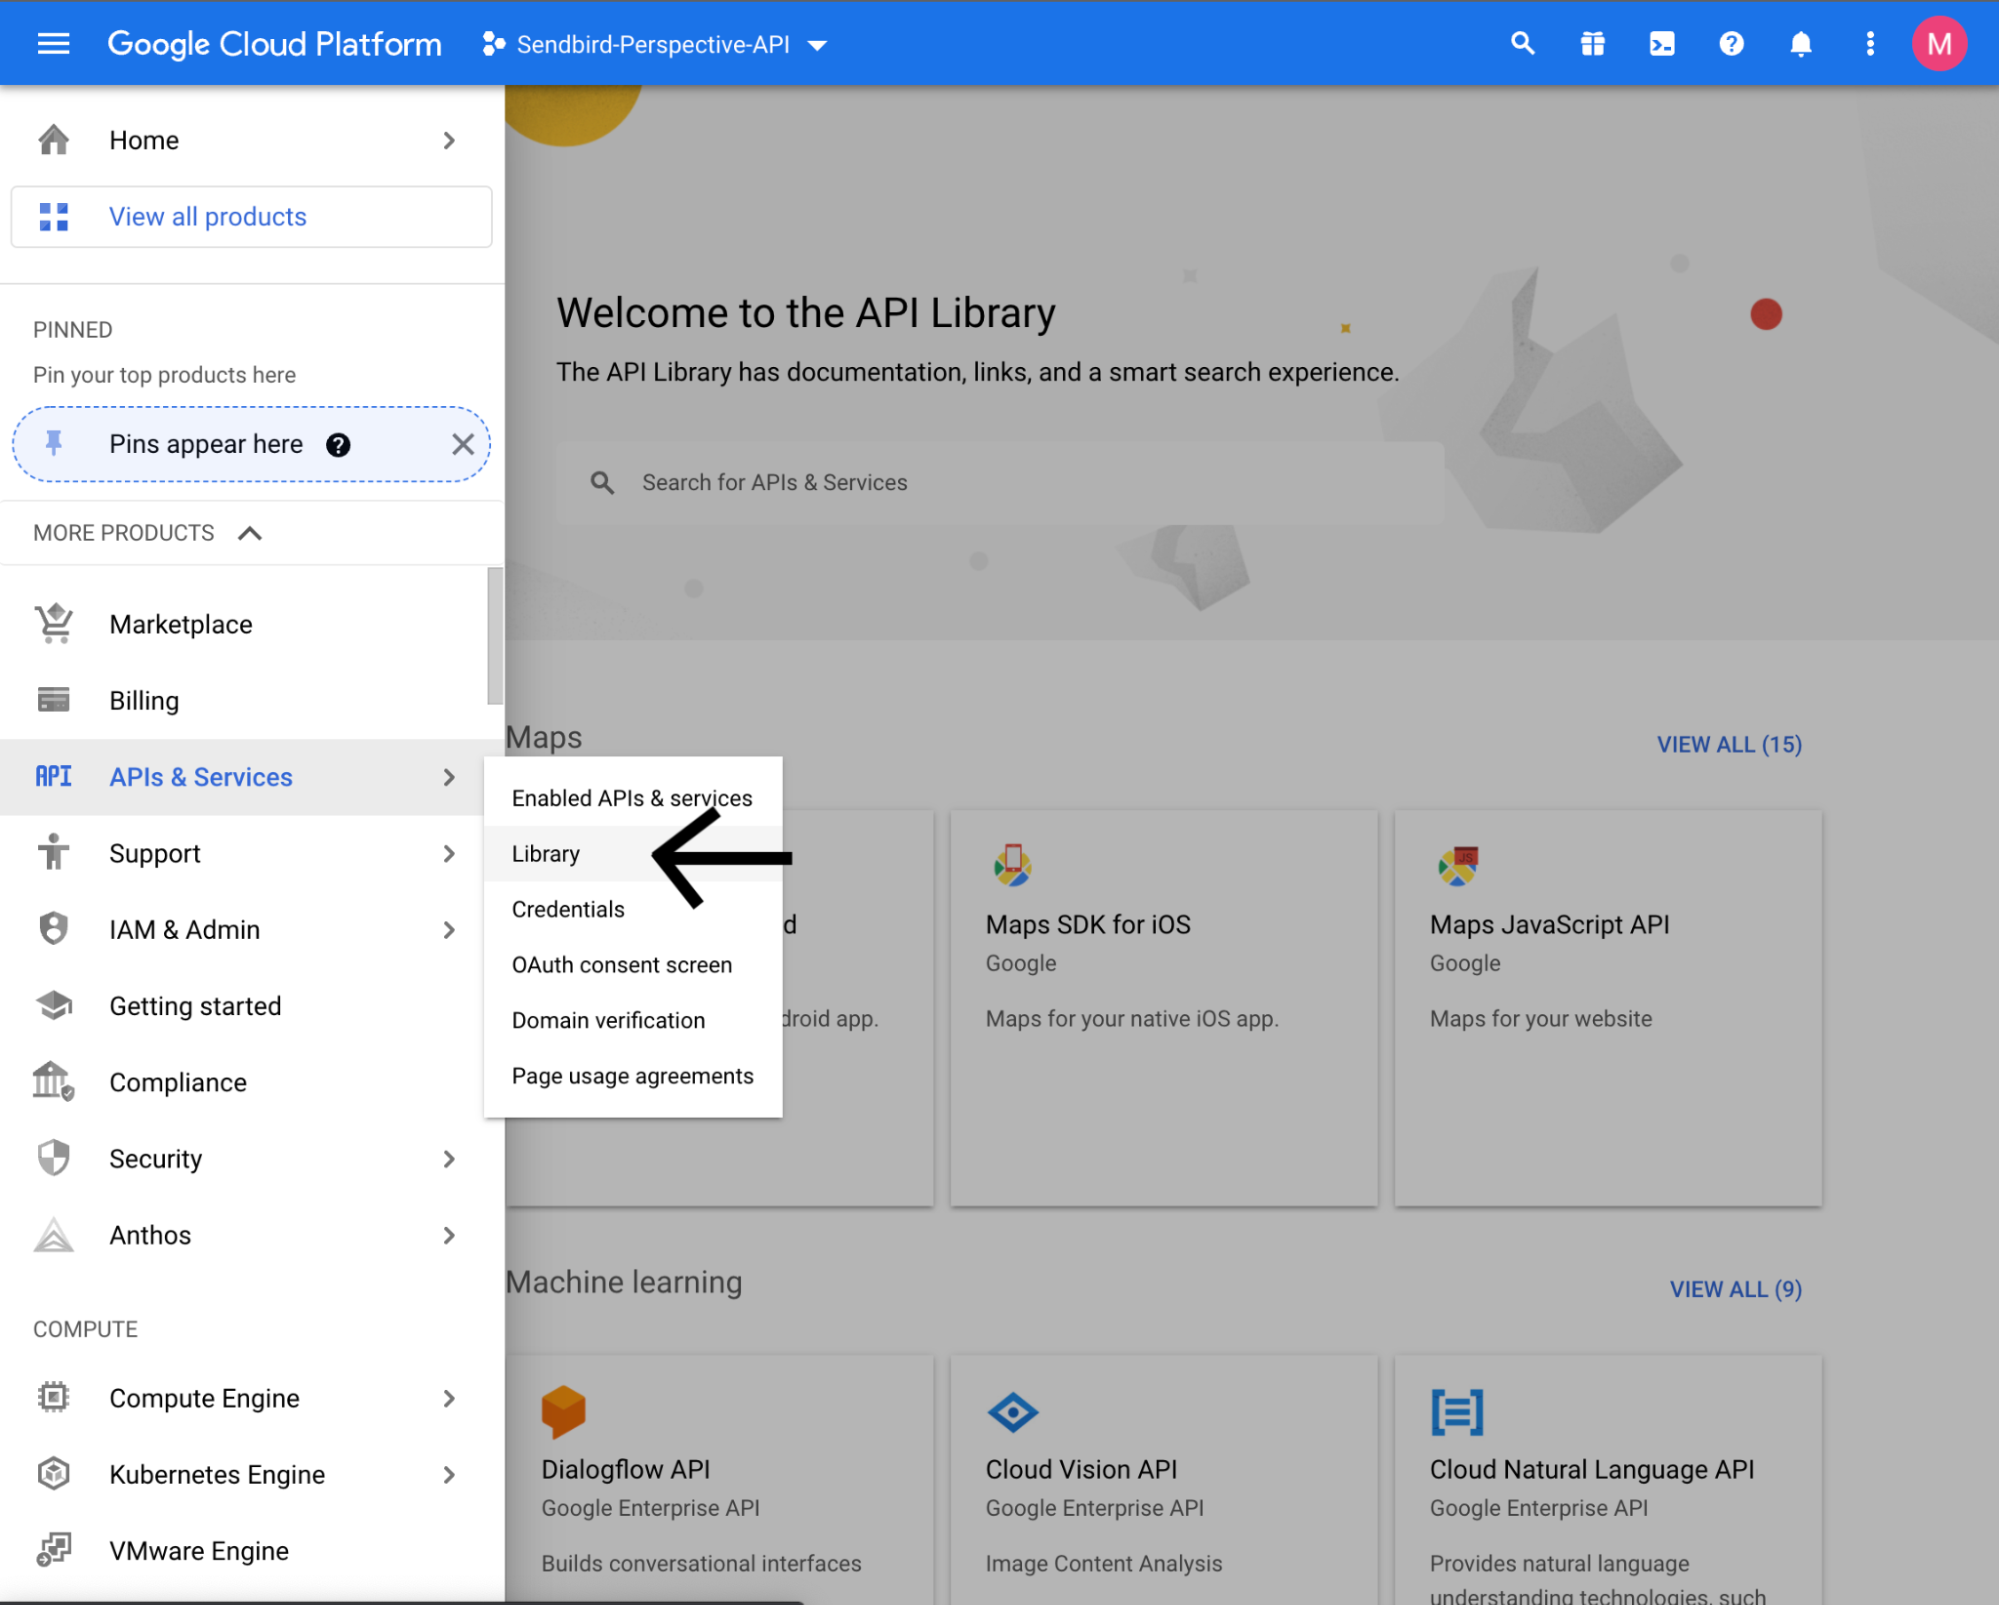
Task: Expand the Security submenu chevron
Action: pos(449,1159)
